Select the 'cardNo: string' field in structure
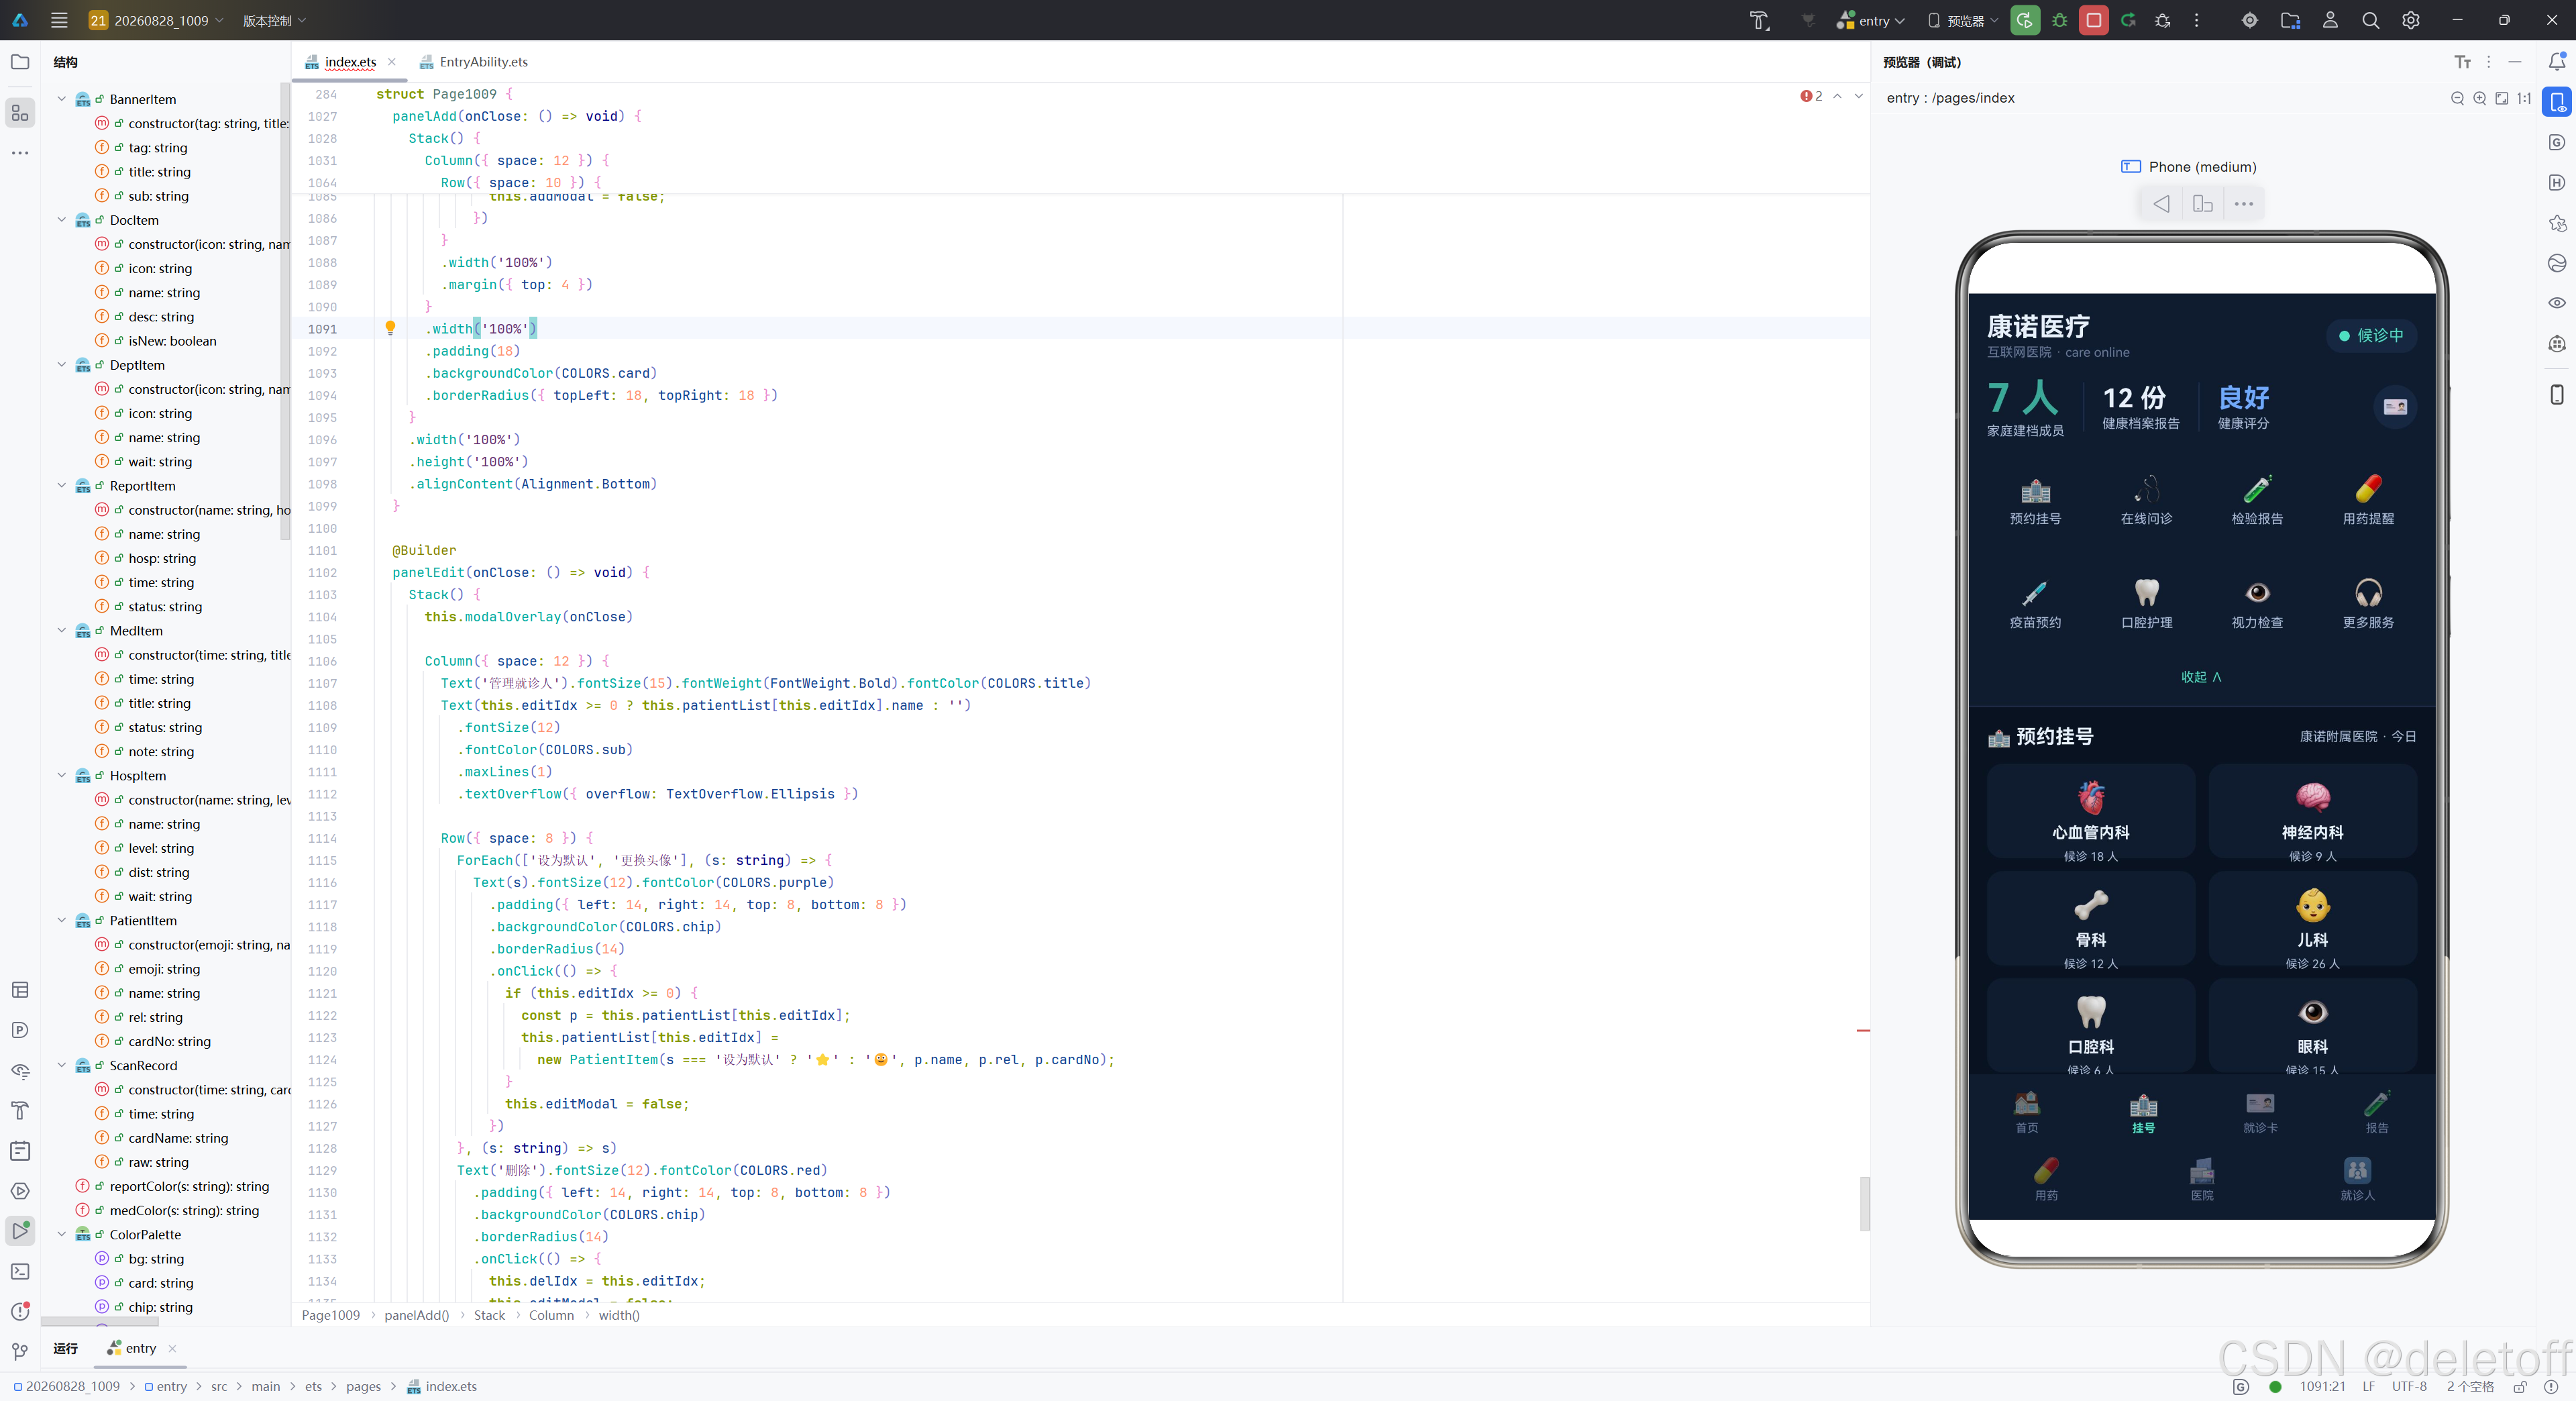 coord(169,1041)
